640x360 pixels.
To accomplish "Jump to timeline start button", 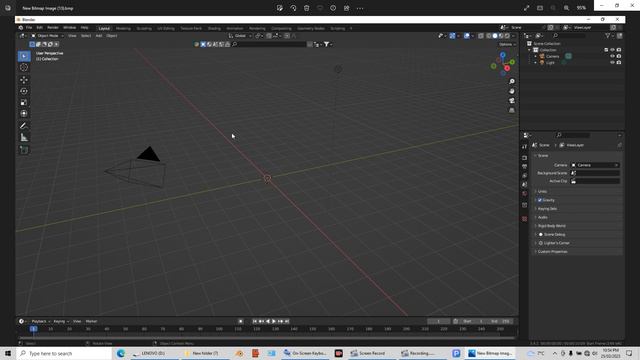I will [255, 321].
